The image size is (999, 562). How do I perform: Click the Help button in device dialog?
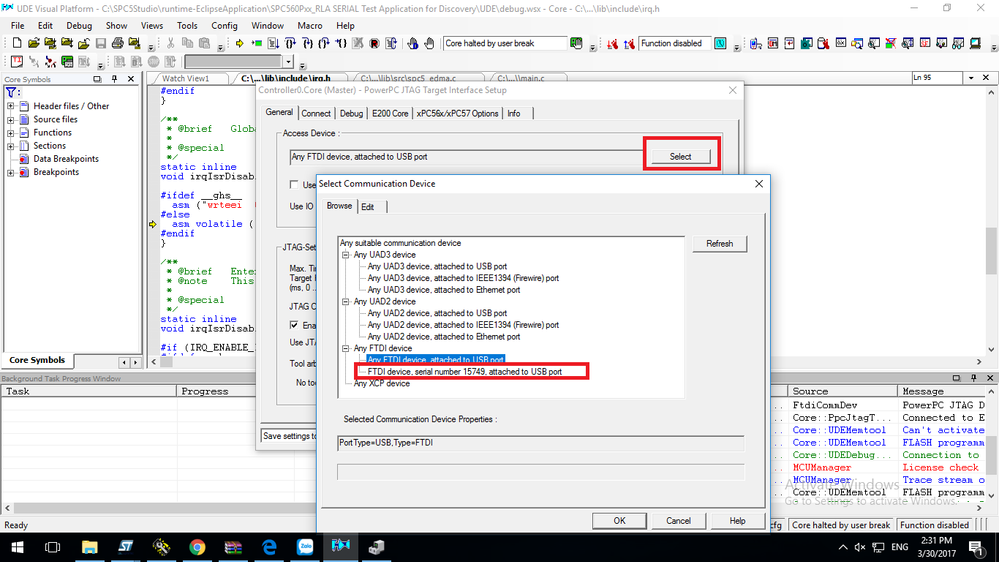click(737, 521)
